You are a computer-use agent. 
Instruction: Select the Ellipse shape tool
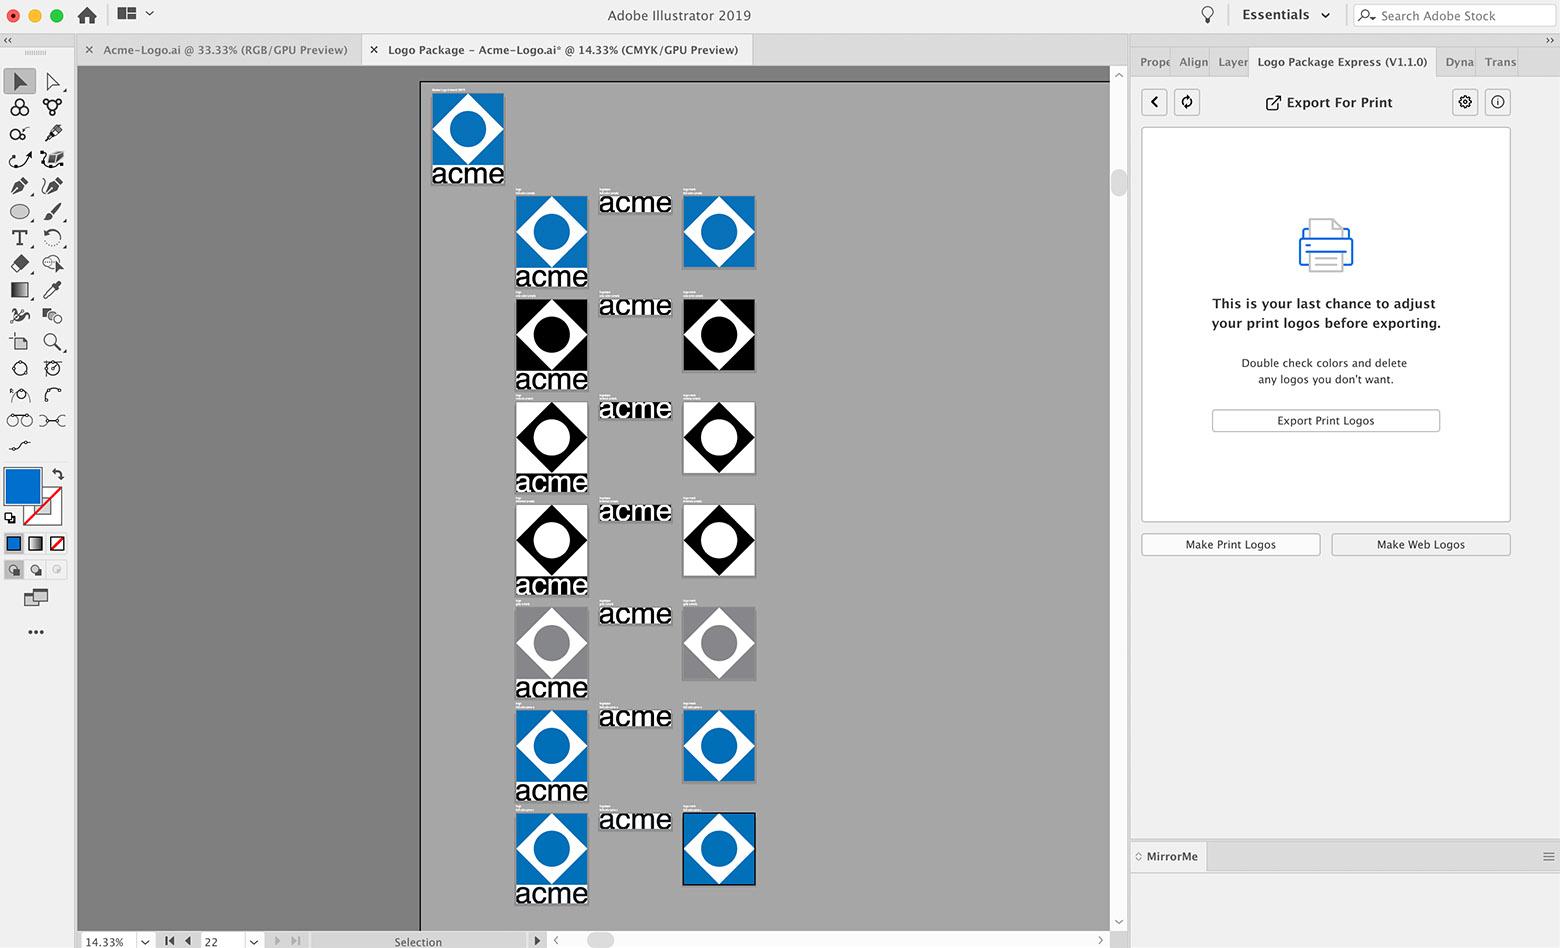(x=19, y=212)
